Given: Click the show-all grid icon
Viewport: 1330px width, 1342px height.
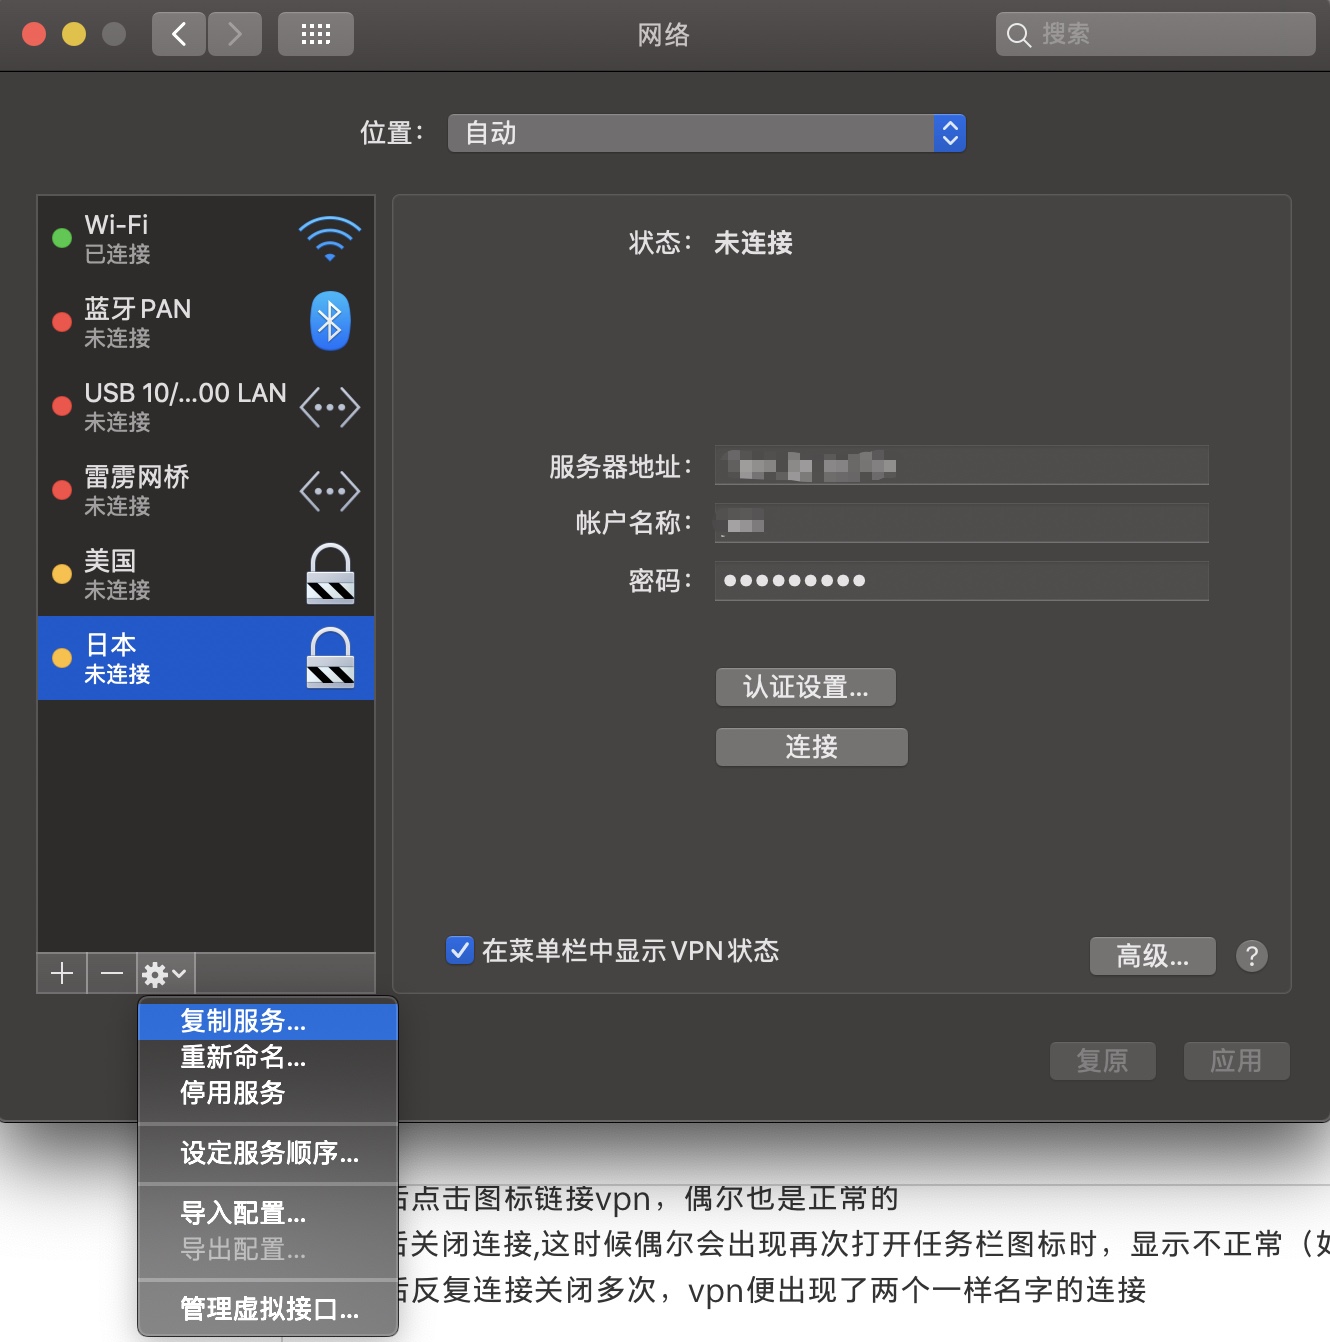Looking at the screenshot, I should [316, 35].
